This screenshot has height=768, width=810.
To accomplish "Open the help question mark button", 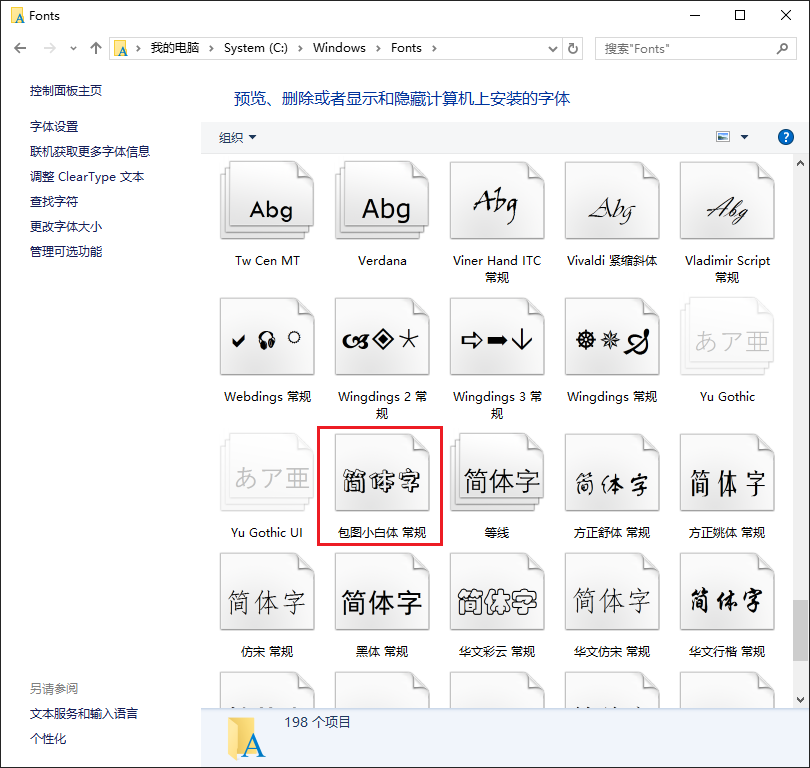I will pyautogui.click(x=785, y=137).
